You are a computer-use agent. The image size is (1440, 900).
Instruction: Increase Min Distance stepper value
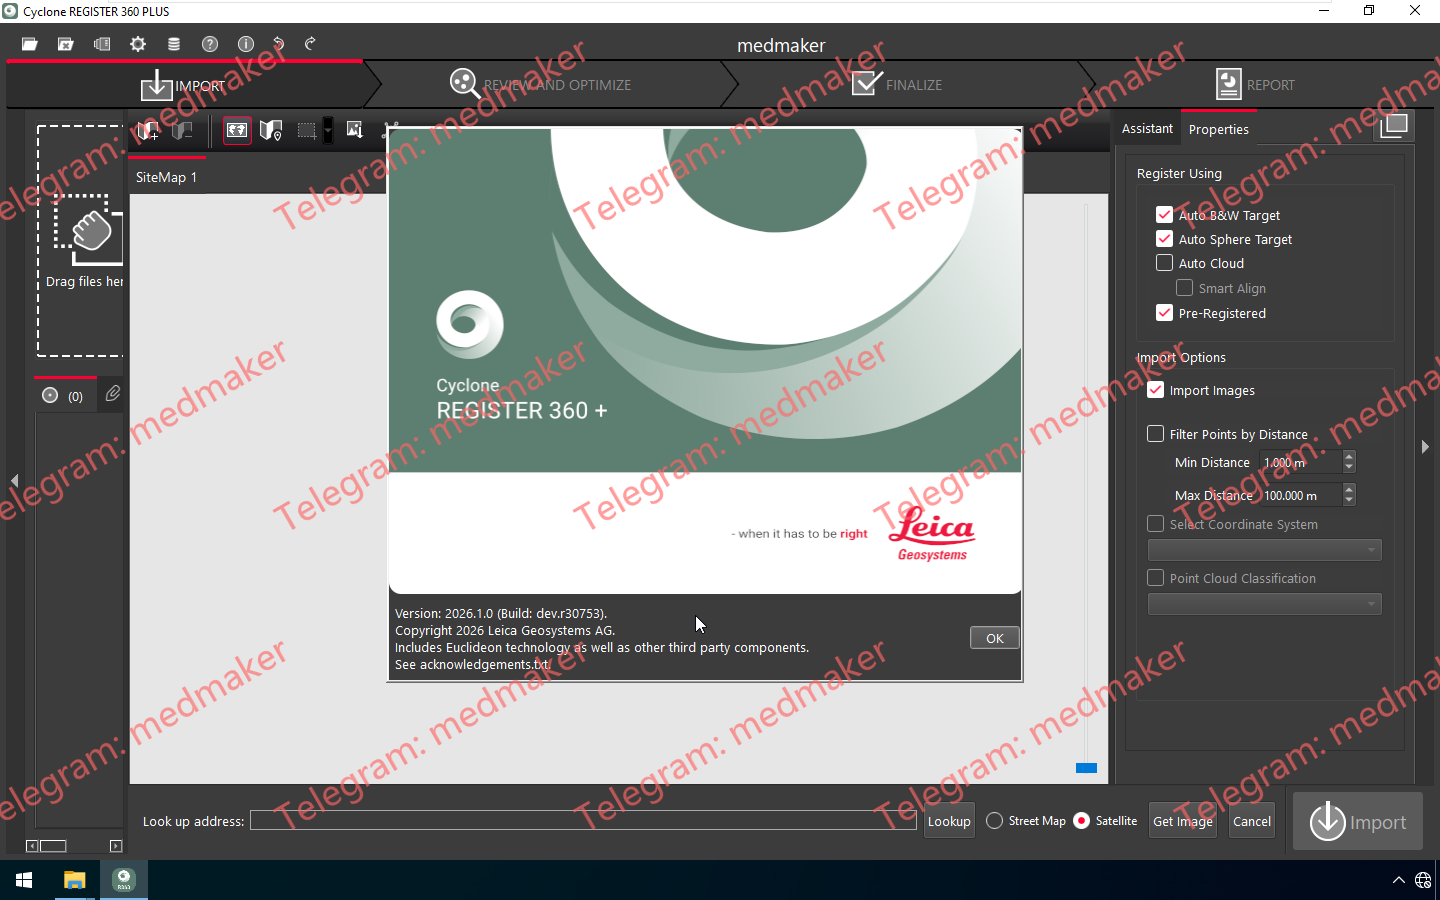1349,457
